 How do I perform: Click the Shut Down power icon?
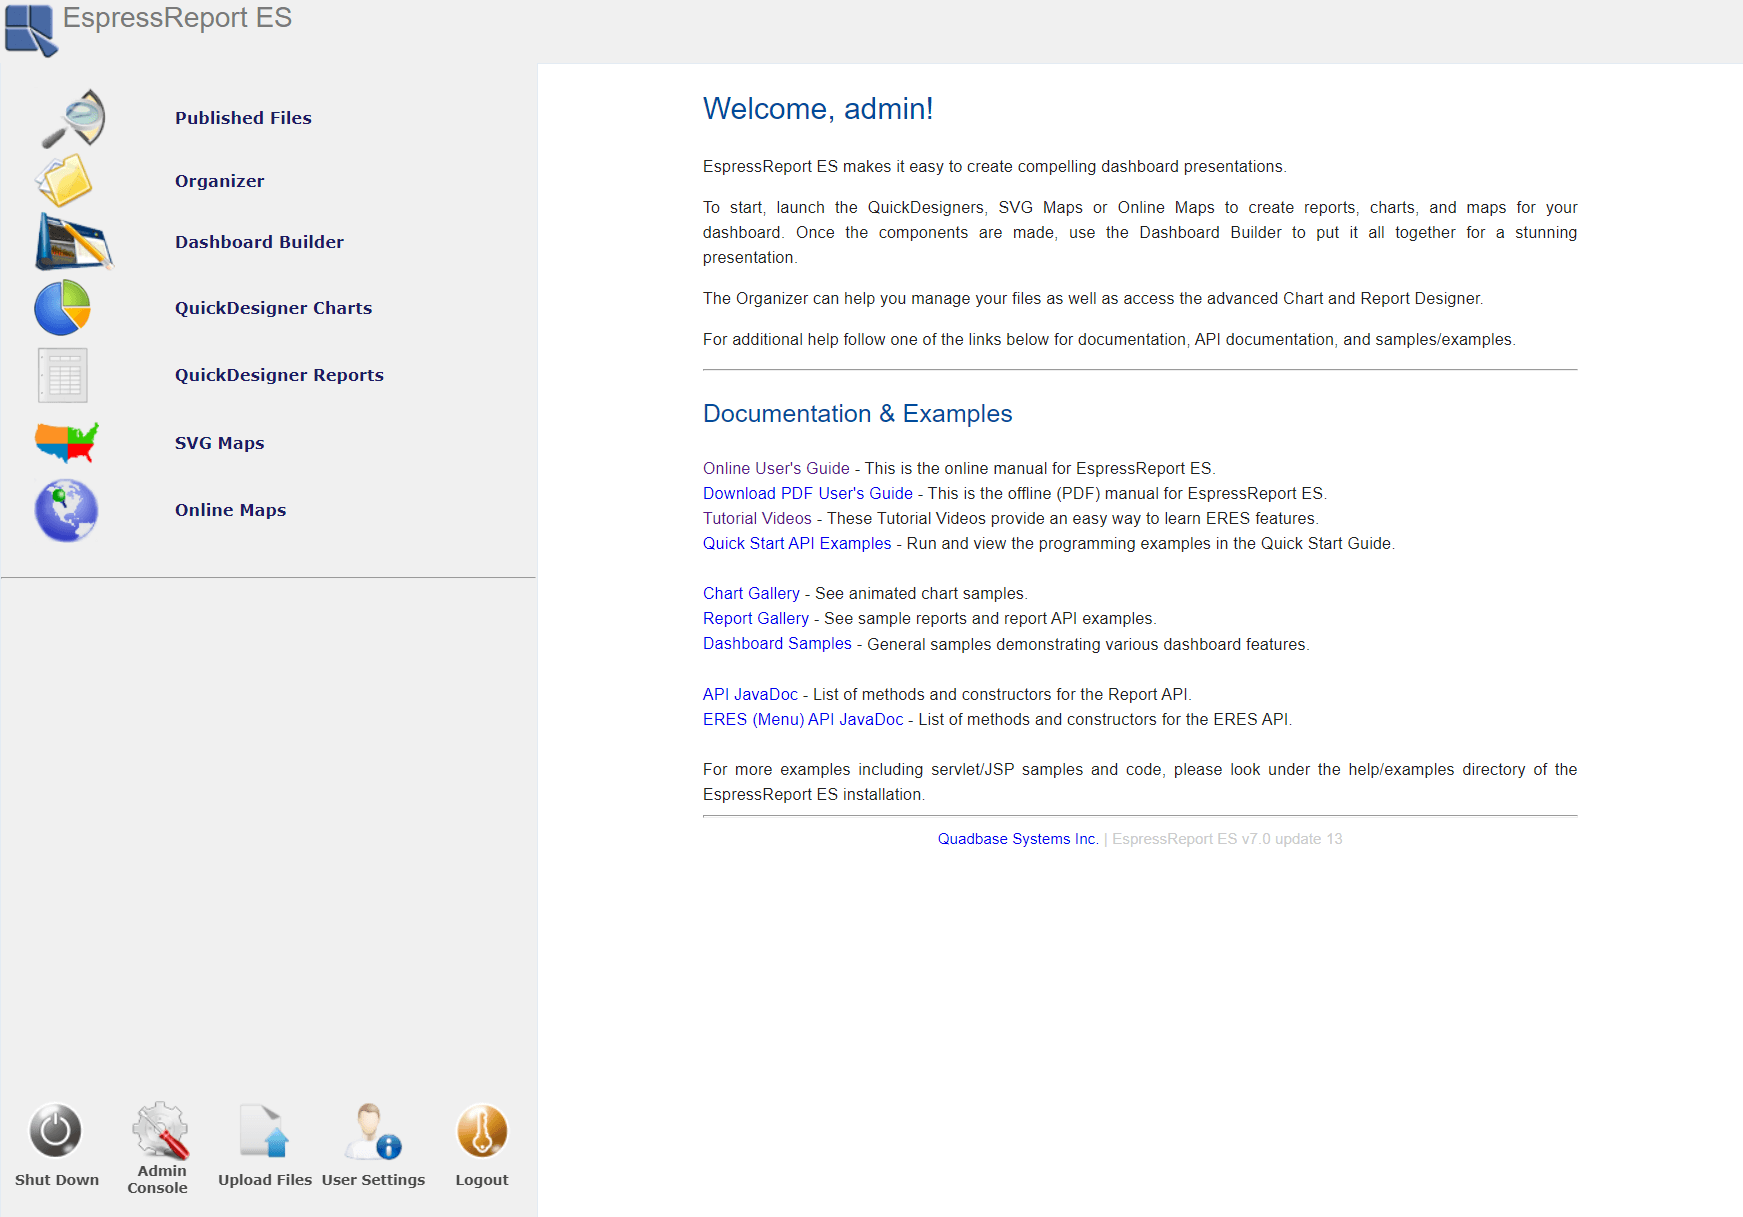pos(56,1130)
